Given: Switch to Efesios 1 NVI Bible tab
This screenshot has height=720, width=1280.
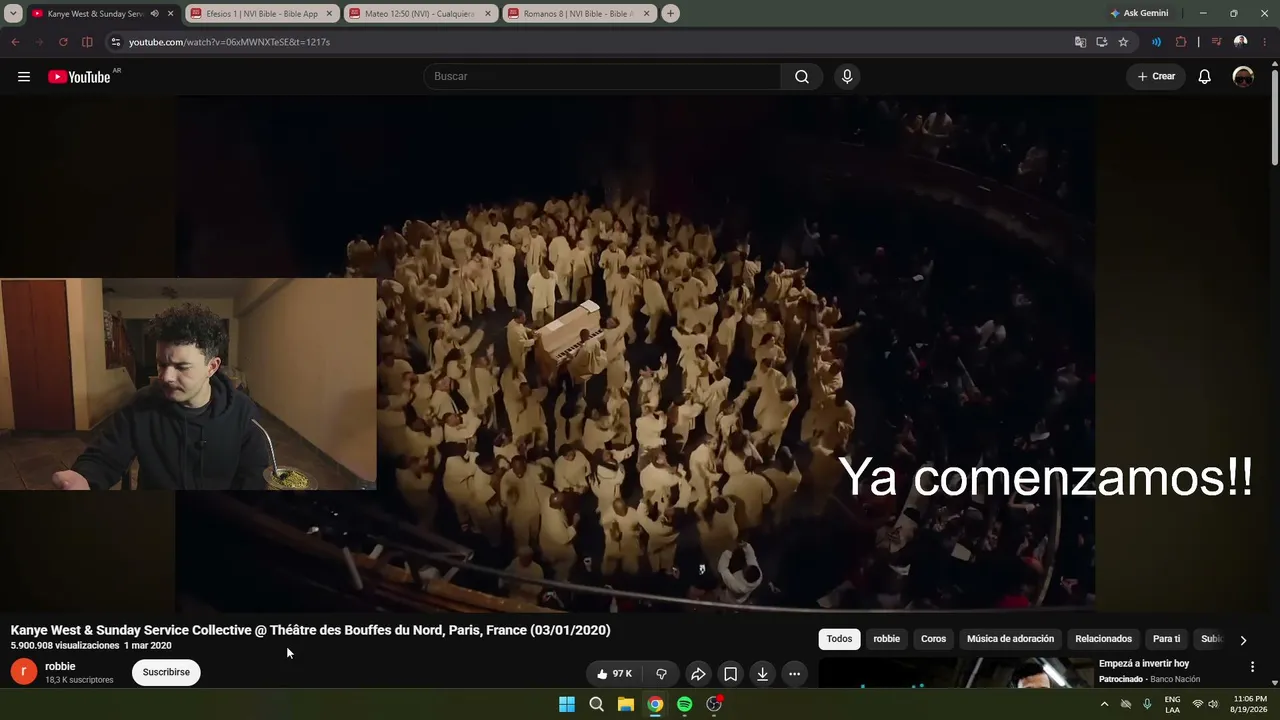Looking at the screenshot, I should [260, 14].
